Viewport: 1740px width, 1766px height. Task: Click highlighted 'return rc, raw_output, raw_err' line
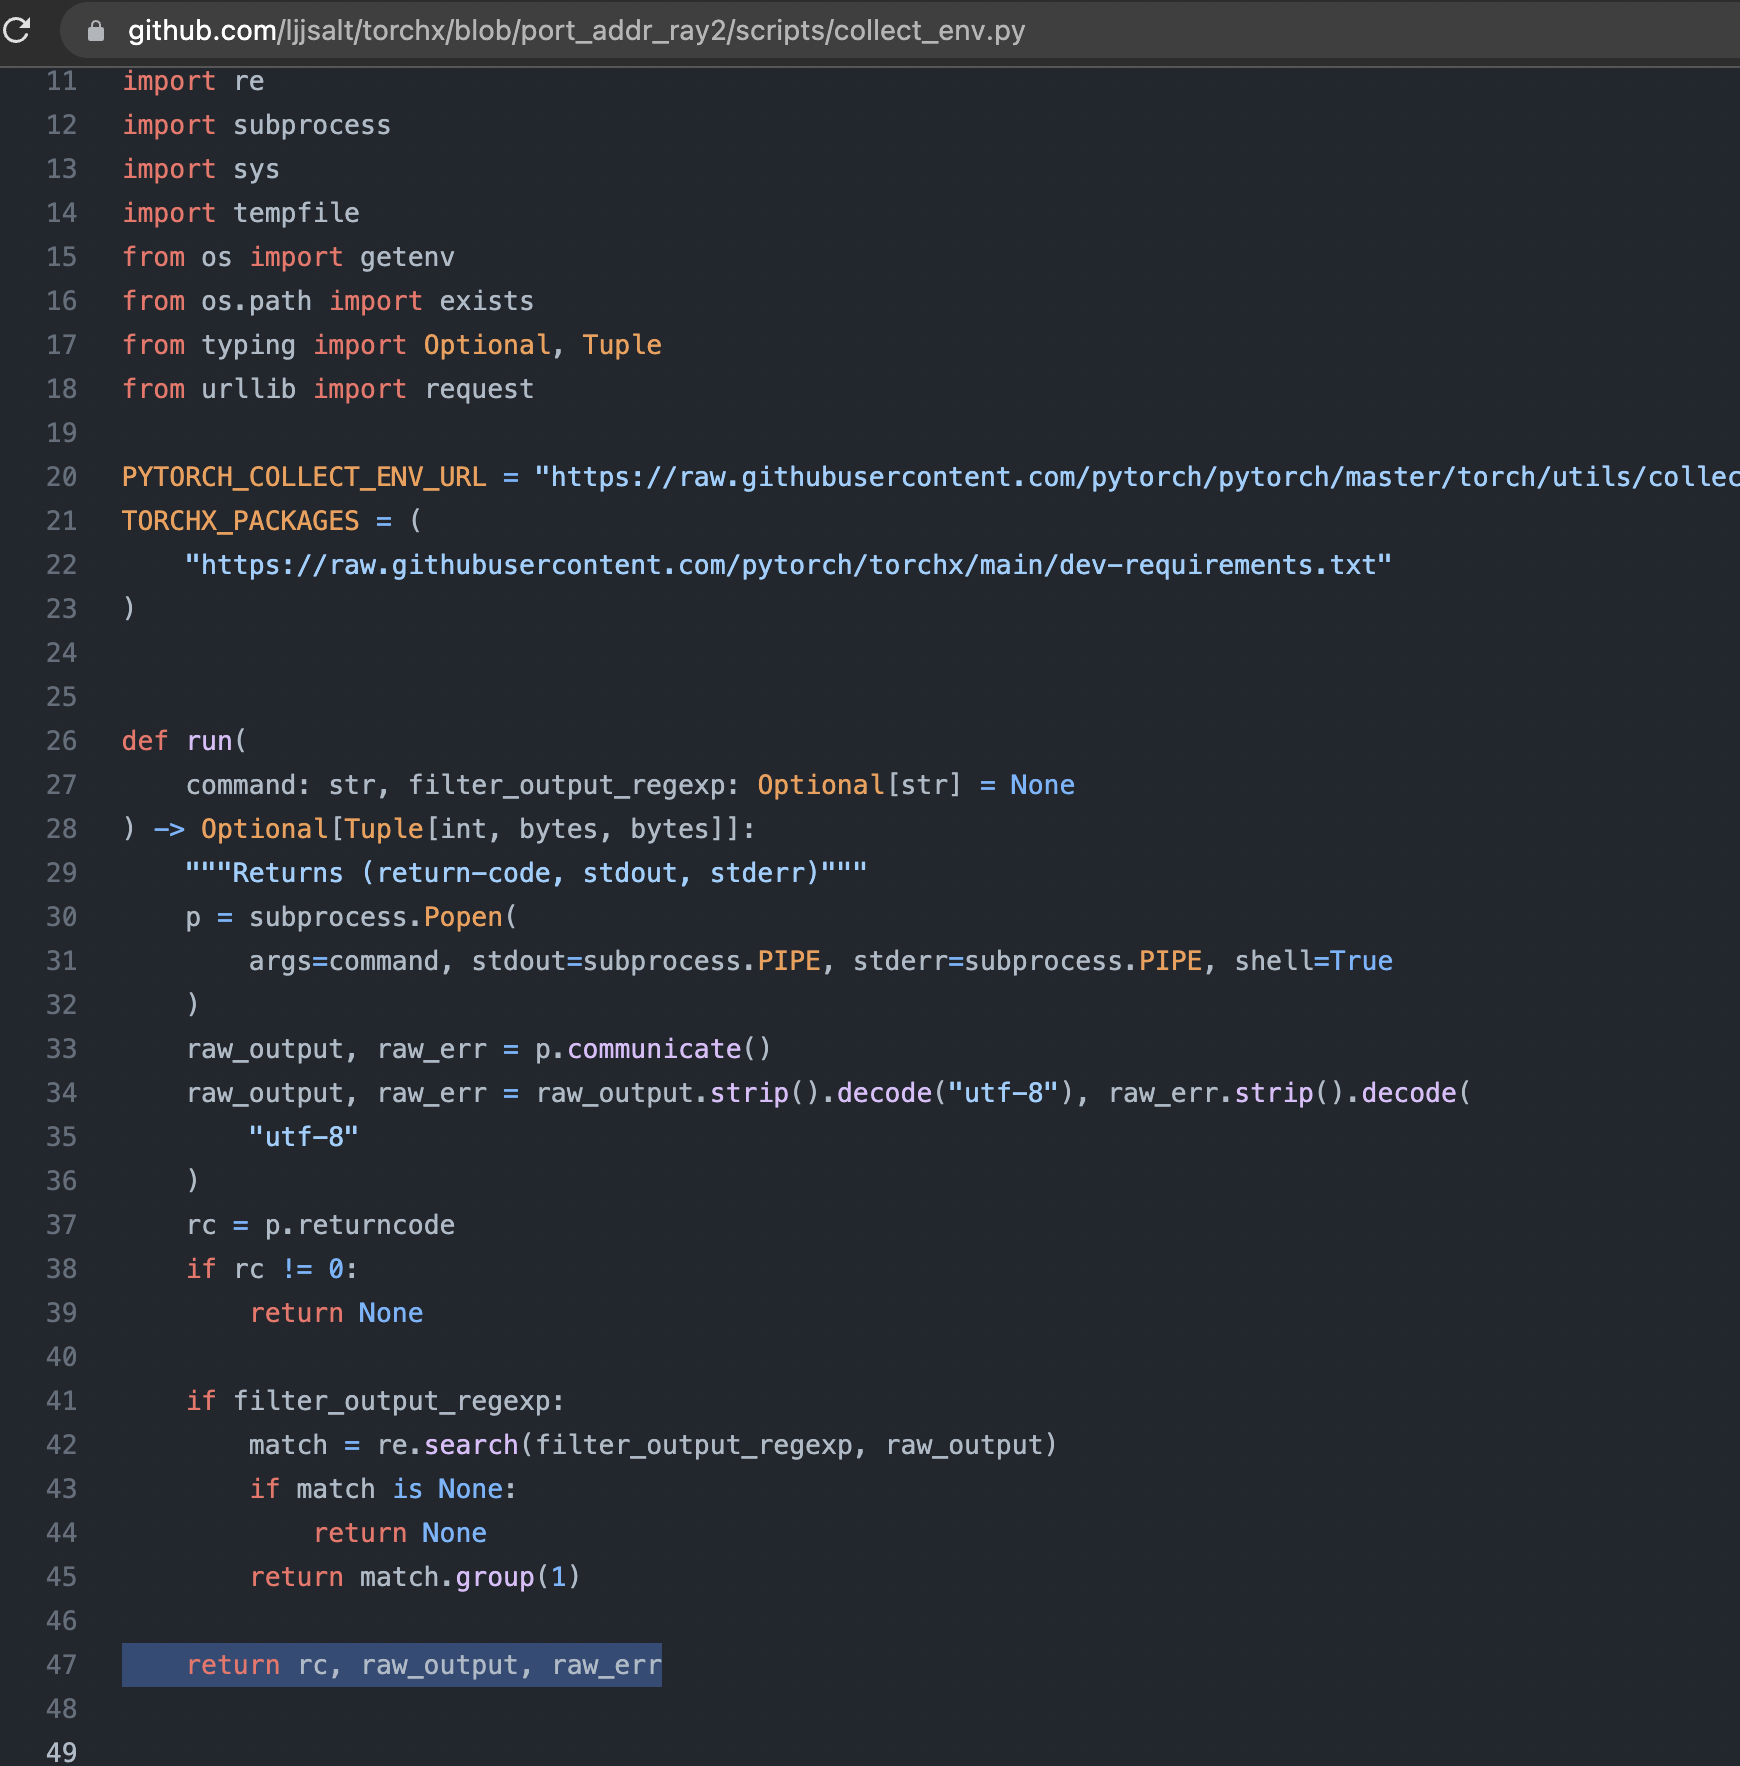click(x=392, y=1665)
